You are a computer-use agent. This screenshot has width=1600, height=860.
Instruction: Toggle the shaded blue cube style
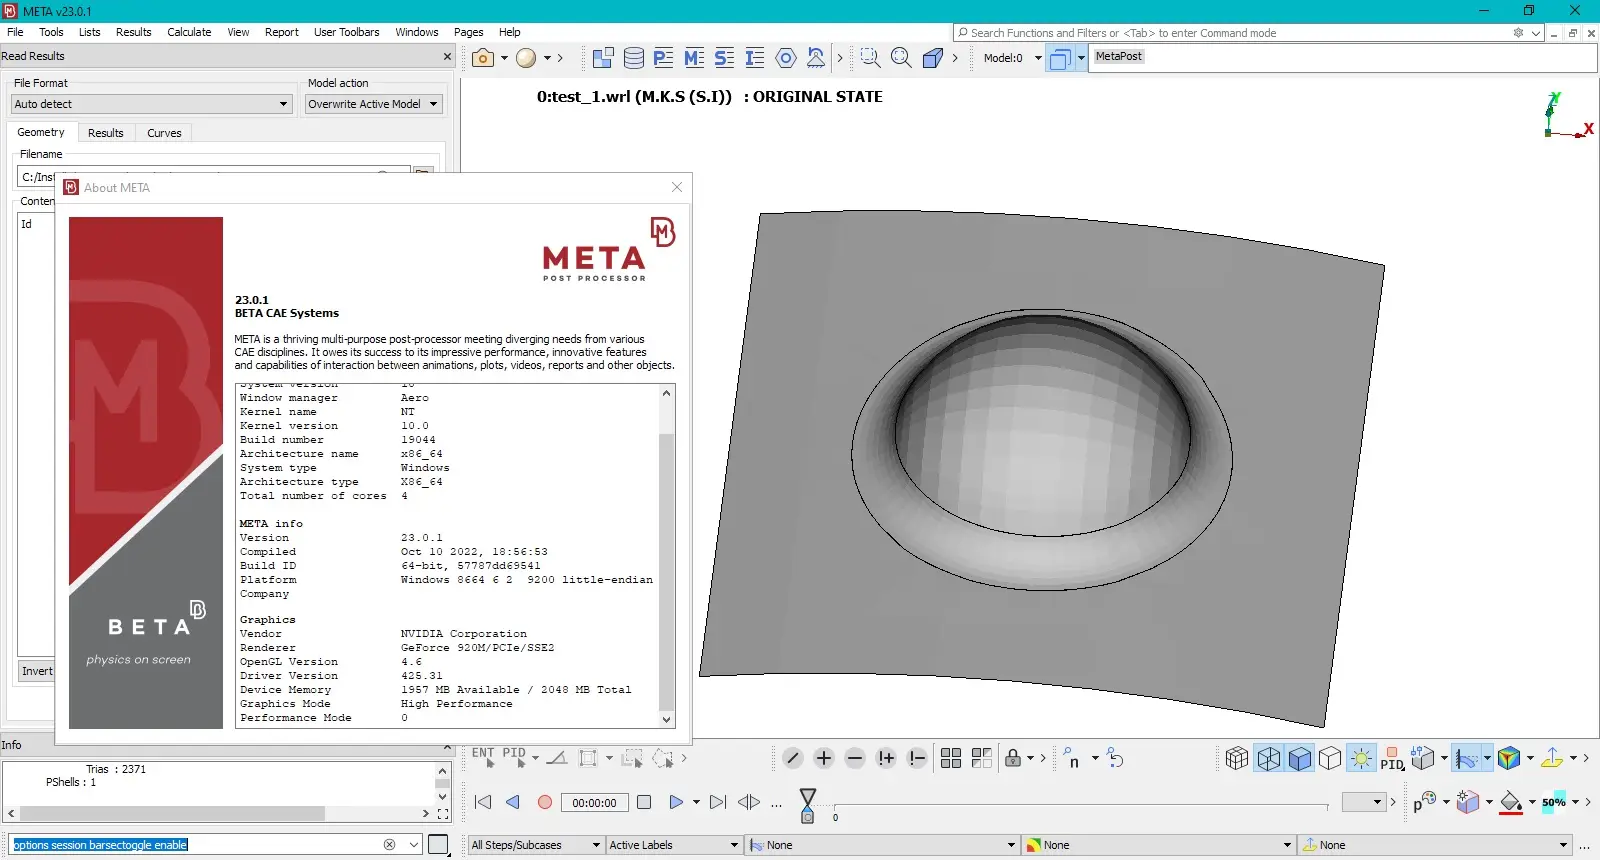1300,758
